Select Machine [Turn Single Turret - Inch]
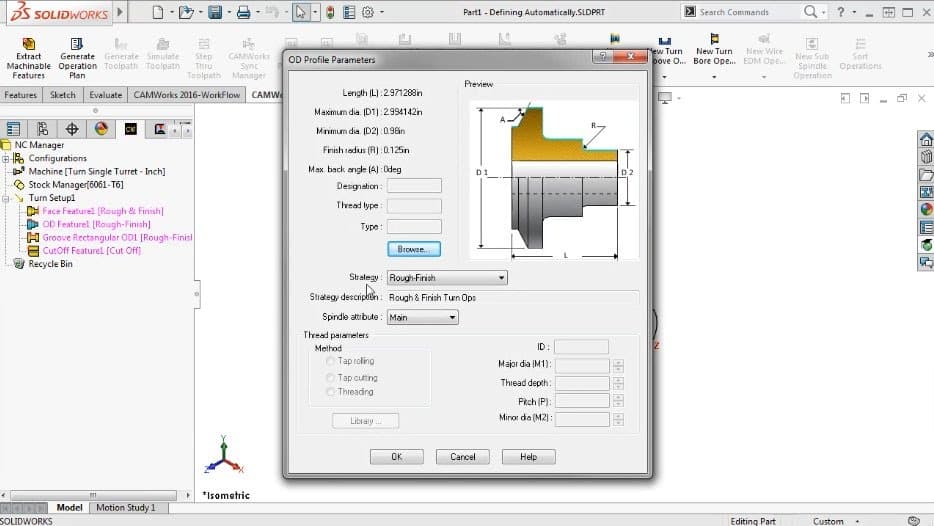934x526 pixels. tap(97, 172)
